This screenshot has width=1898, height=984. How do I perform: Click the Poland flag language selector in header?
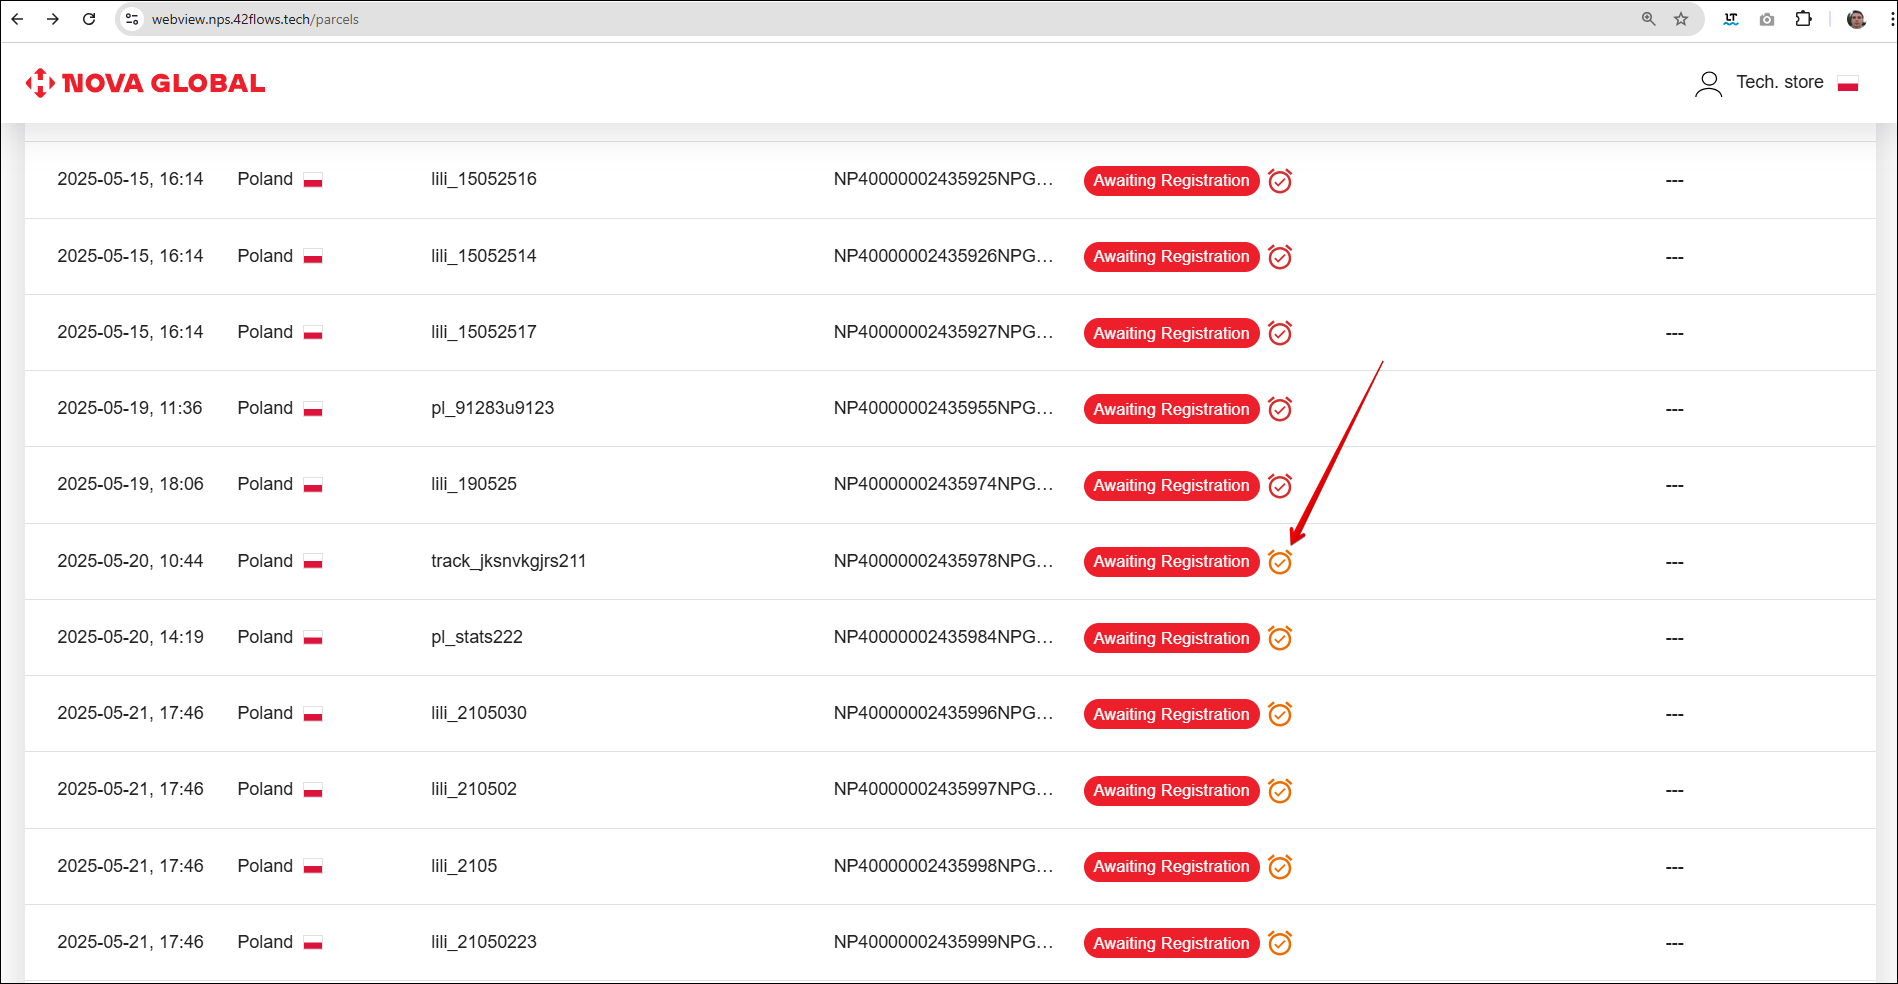1848,83
